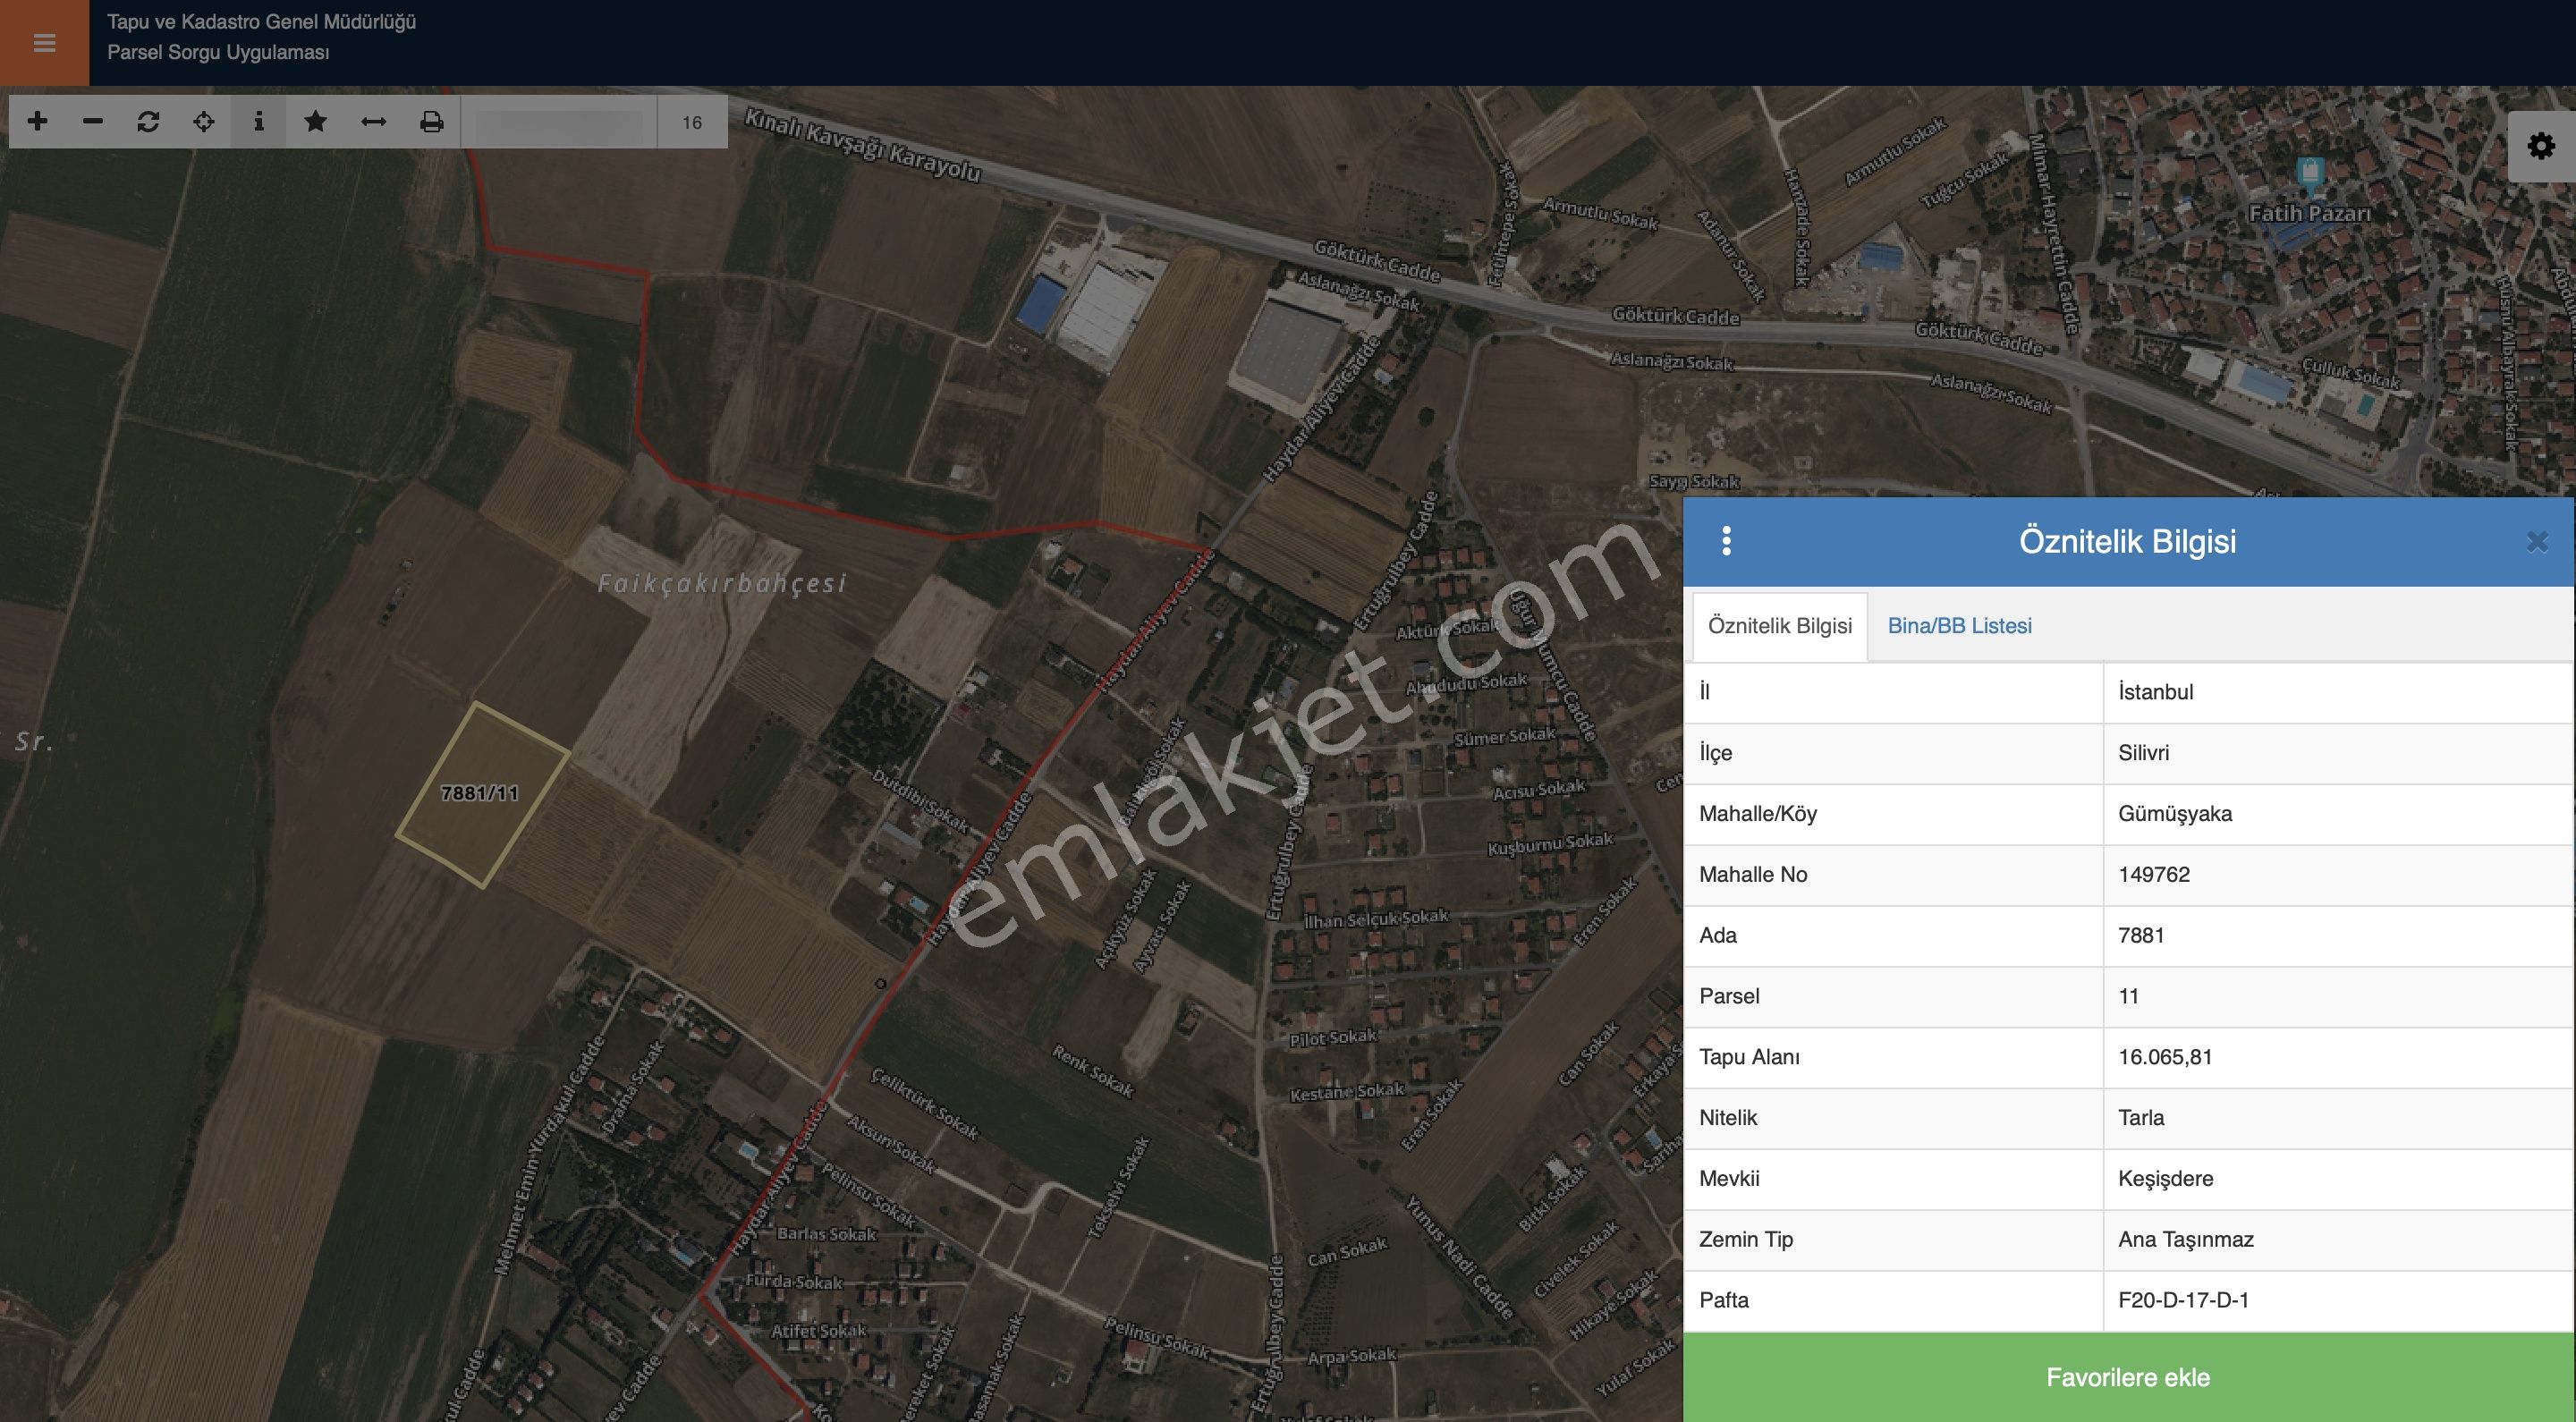Click the zoom out minus icon
This screenshot has height=1422, width=2576.
(93, 122)
